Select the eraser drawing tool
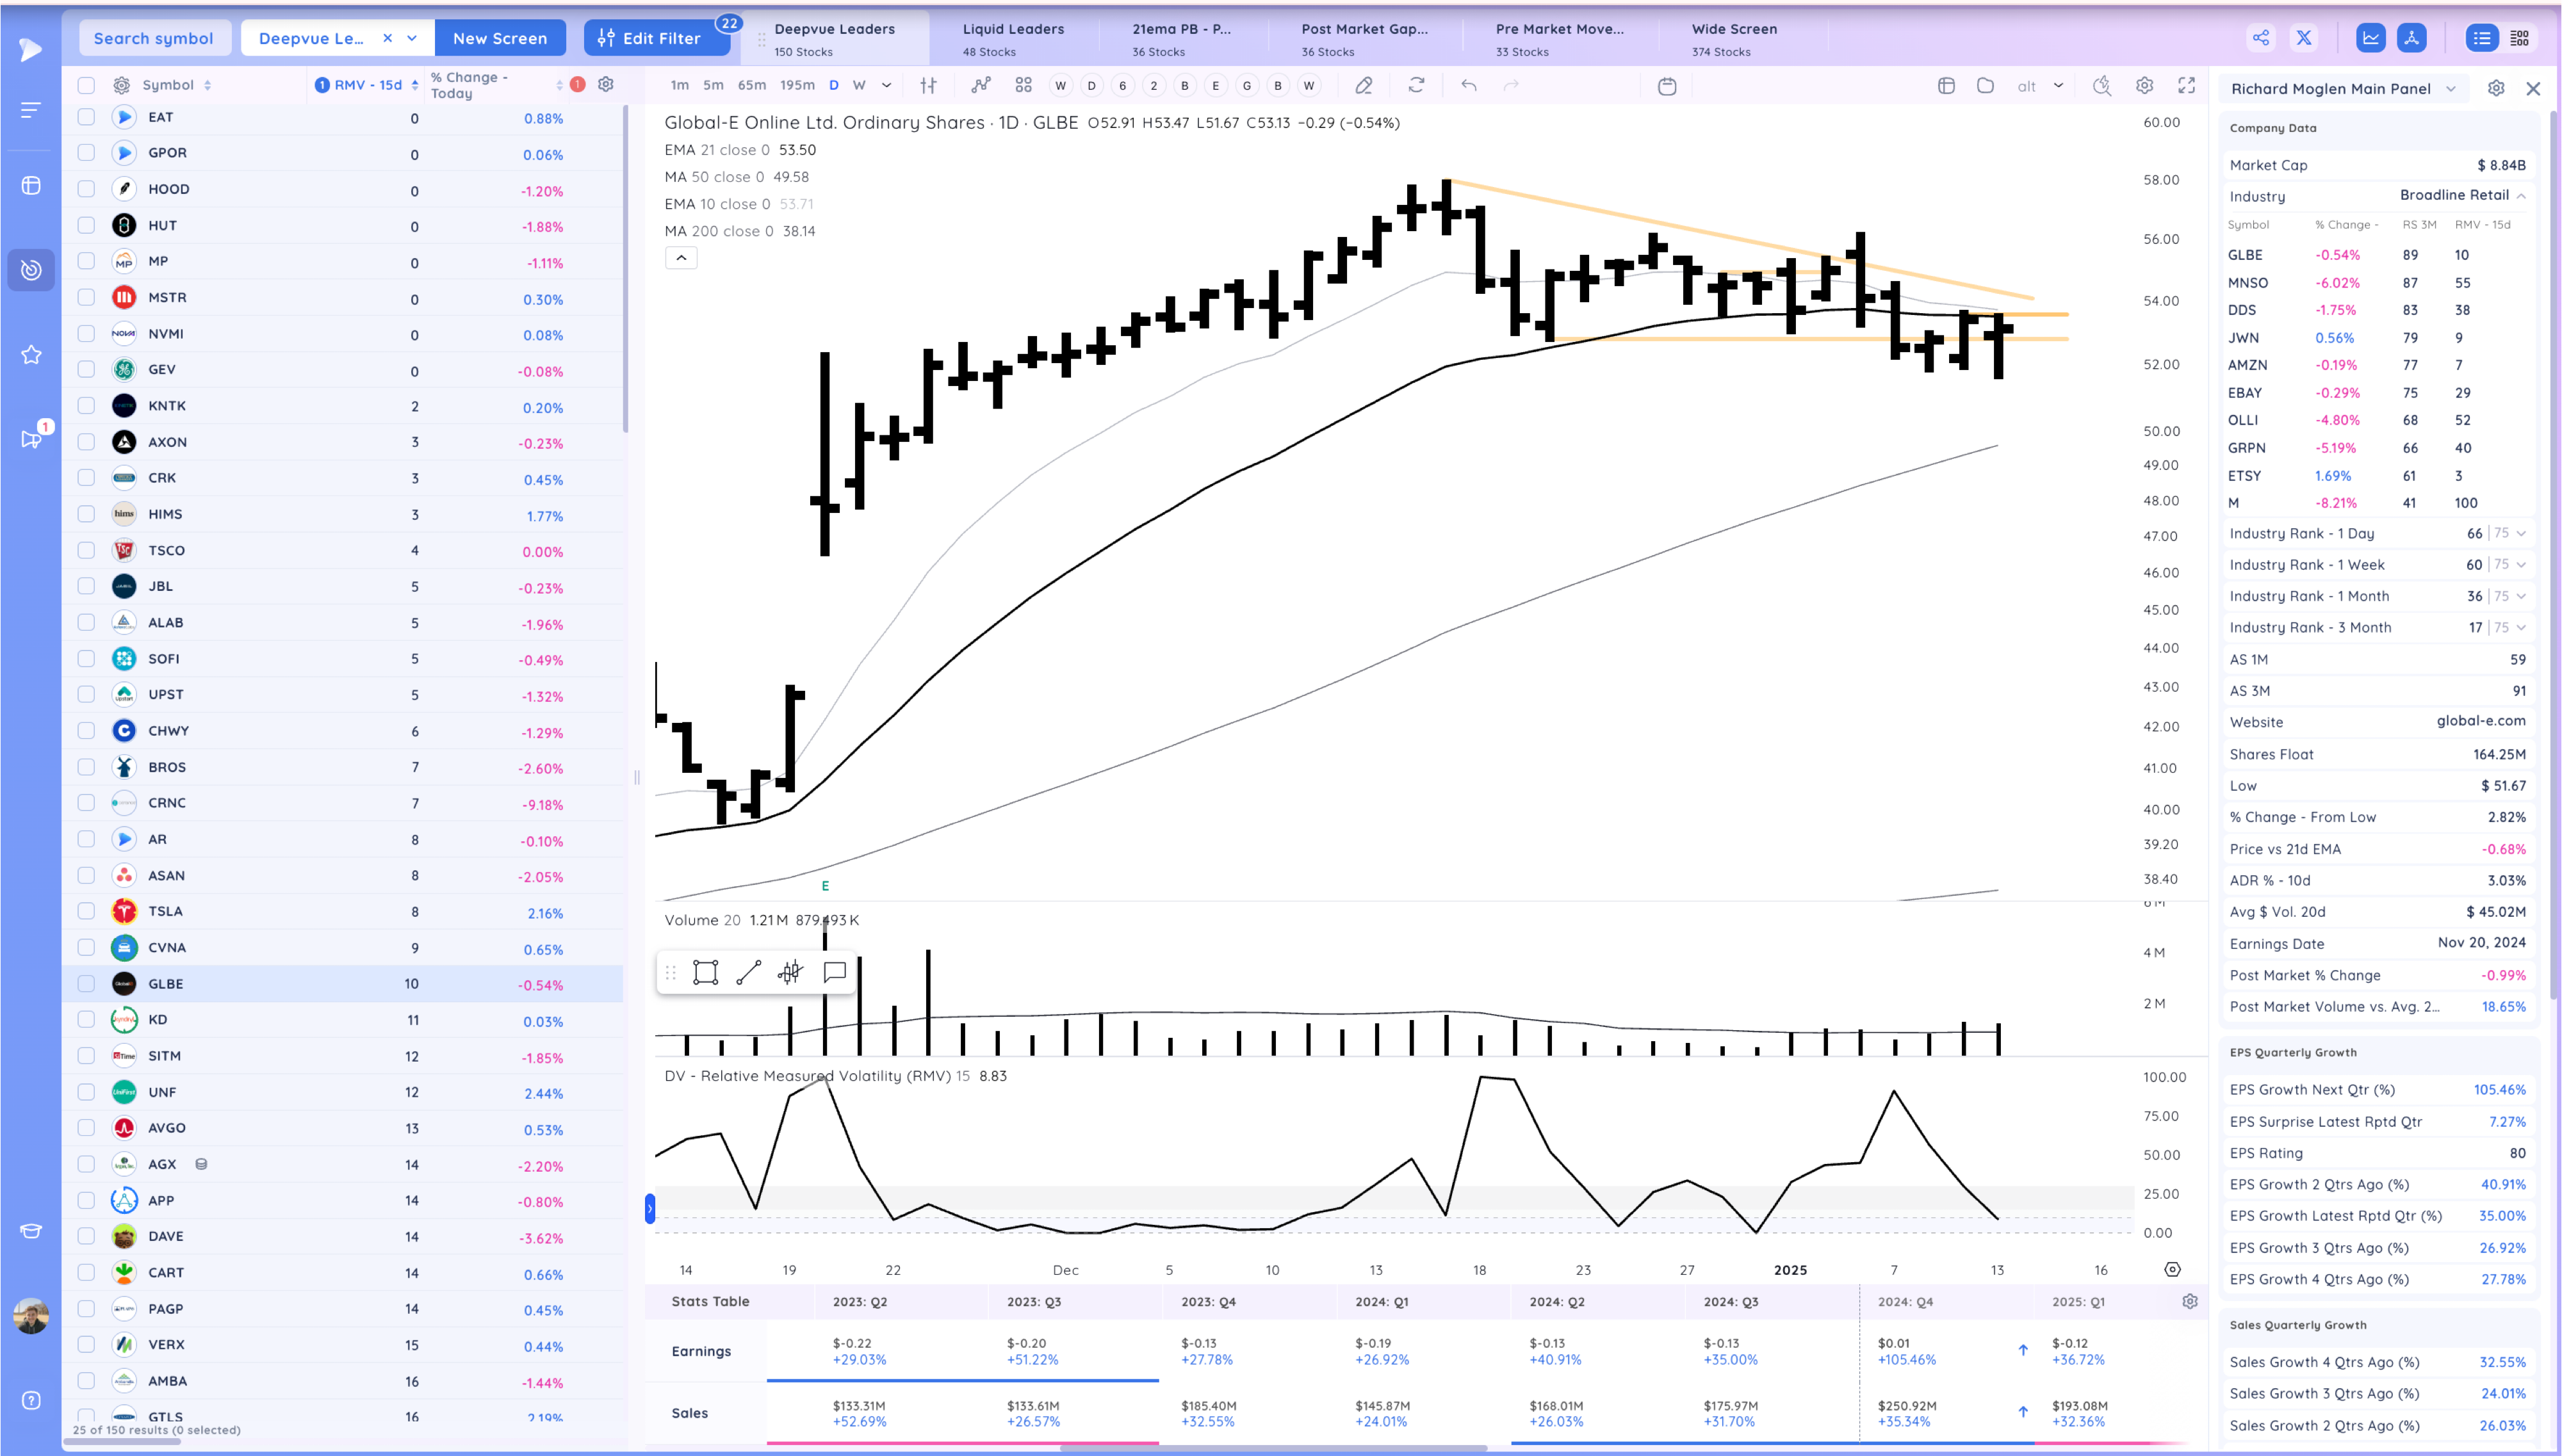This screenshot has height=1456, width=2562. (1363, 86)
